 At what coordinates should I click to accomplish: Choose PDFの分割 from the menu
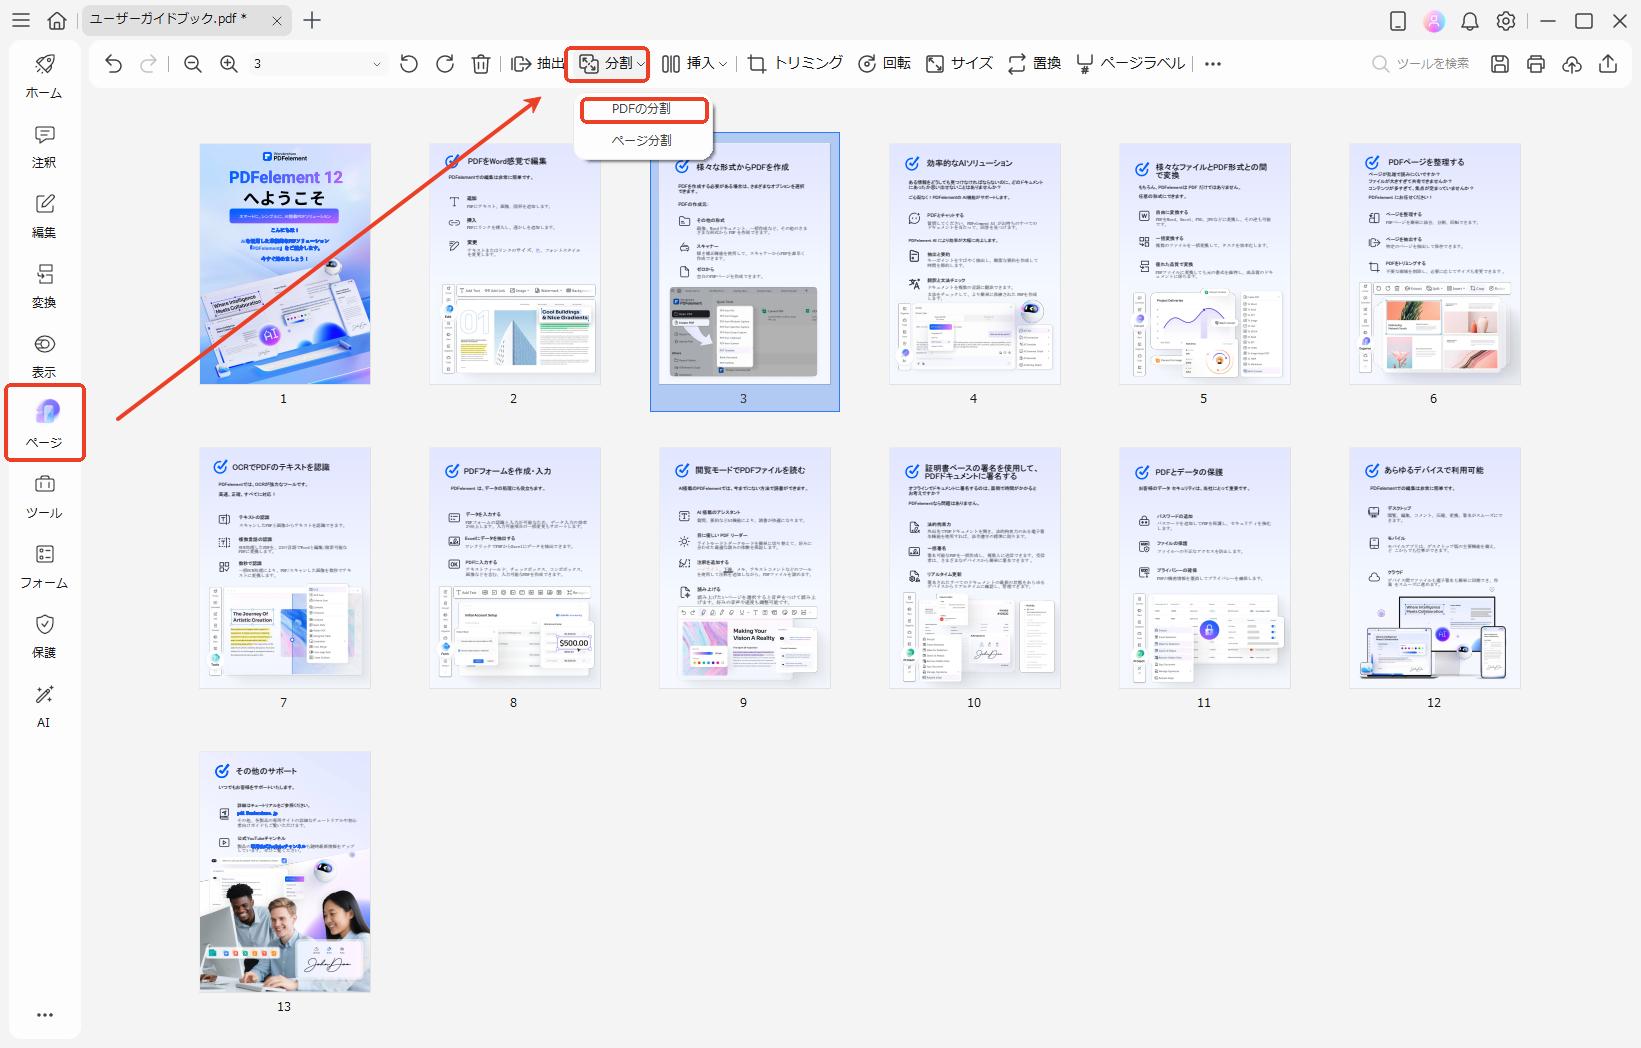tap(642, 109)
